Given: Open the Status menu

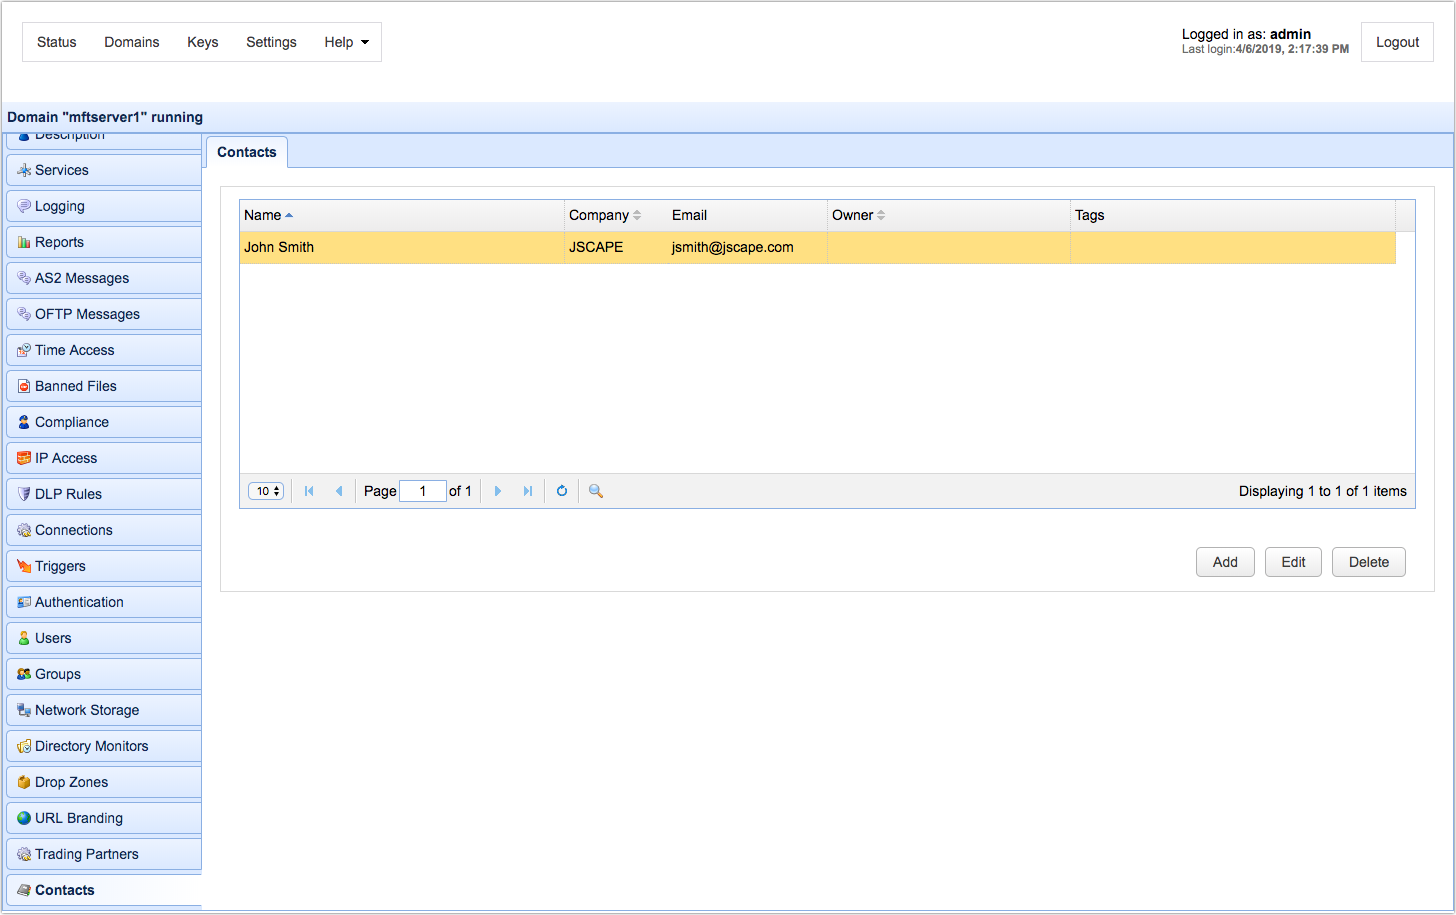Looking at the screenshot, I should 57,42.
